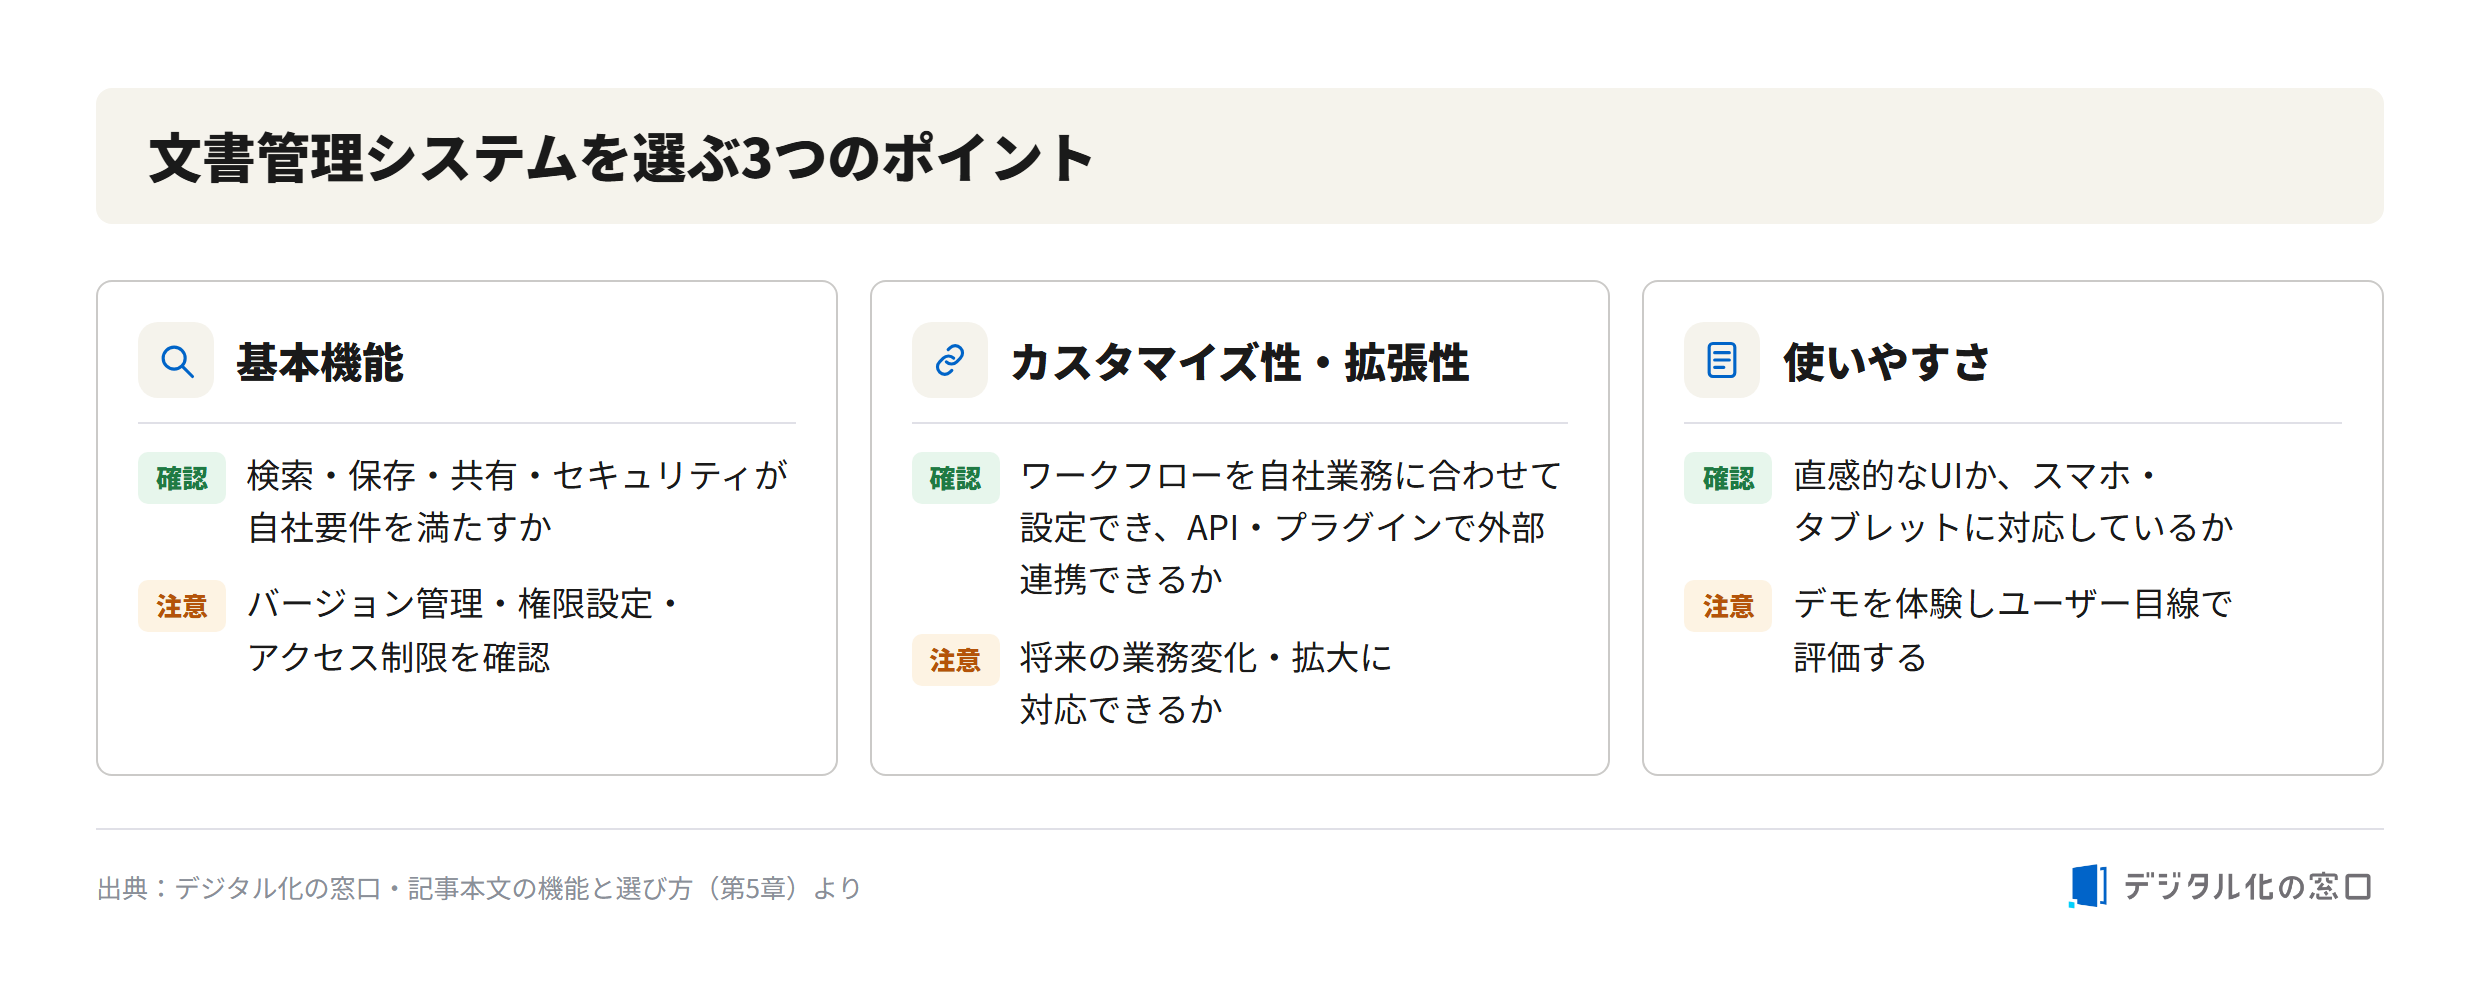Click the text about 検索・保存・共有・セキュリティ
The width and height of the screenshot is (2480, 1004).
tap(517, 501)
